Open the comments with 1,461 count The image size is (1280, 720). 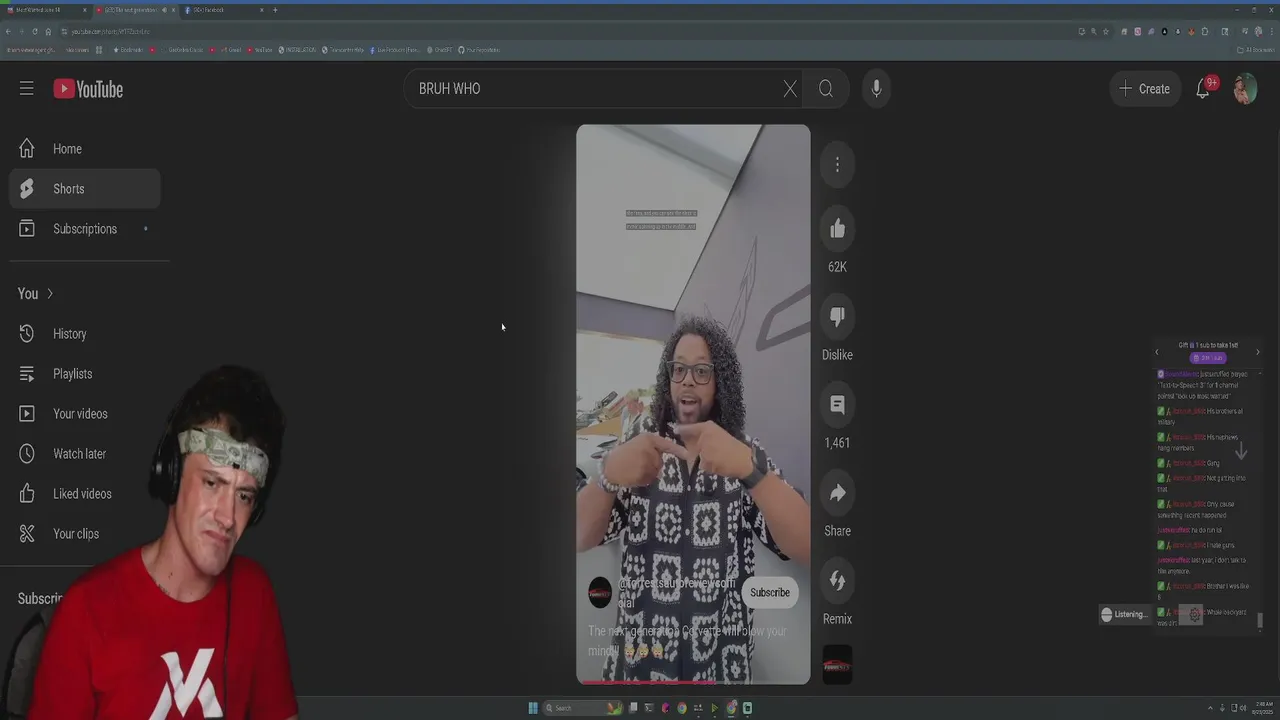(x=837, y=405)
